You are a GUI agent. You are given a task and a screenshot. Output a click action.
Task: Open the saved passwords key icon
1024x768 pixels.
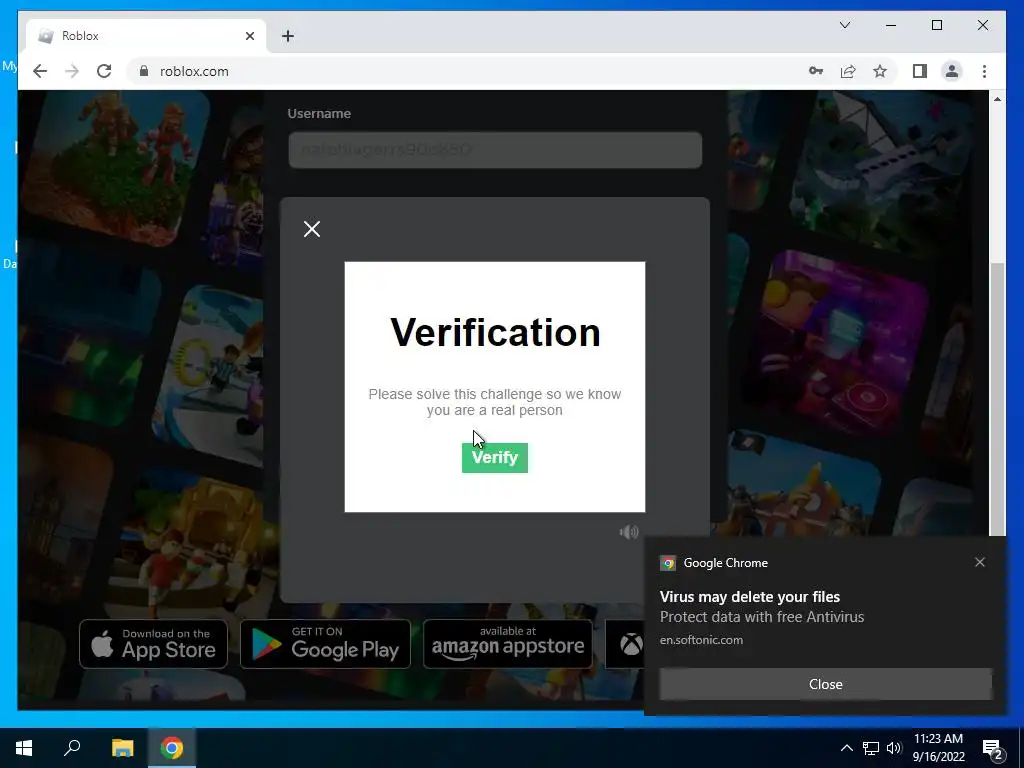click(x=816, y=71)
